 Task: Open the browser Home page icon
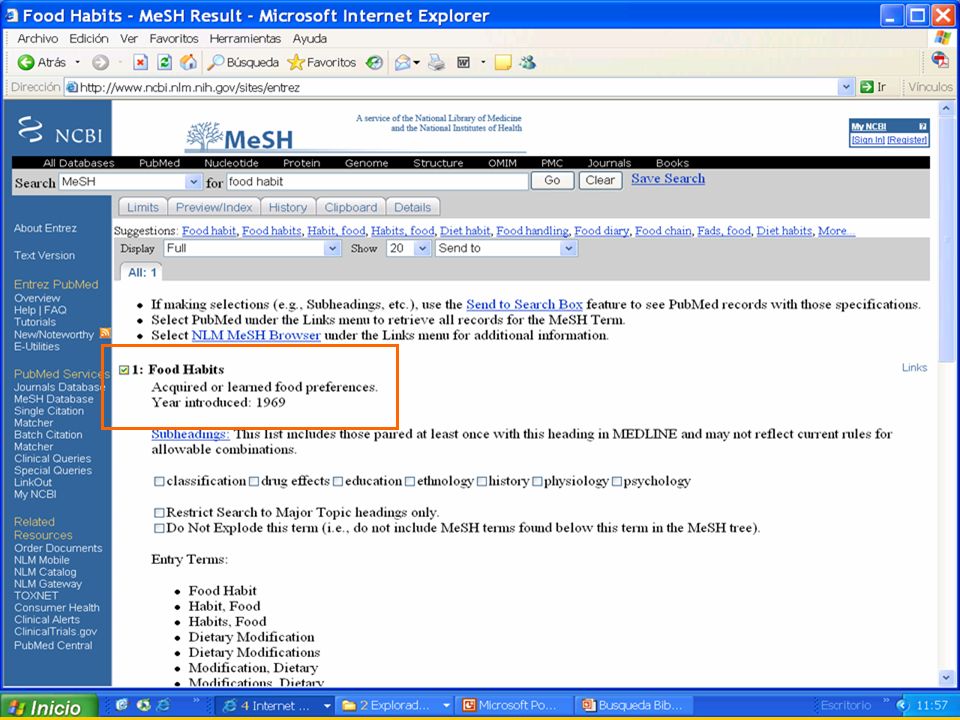tap(189, 62)
